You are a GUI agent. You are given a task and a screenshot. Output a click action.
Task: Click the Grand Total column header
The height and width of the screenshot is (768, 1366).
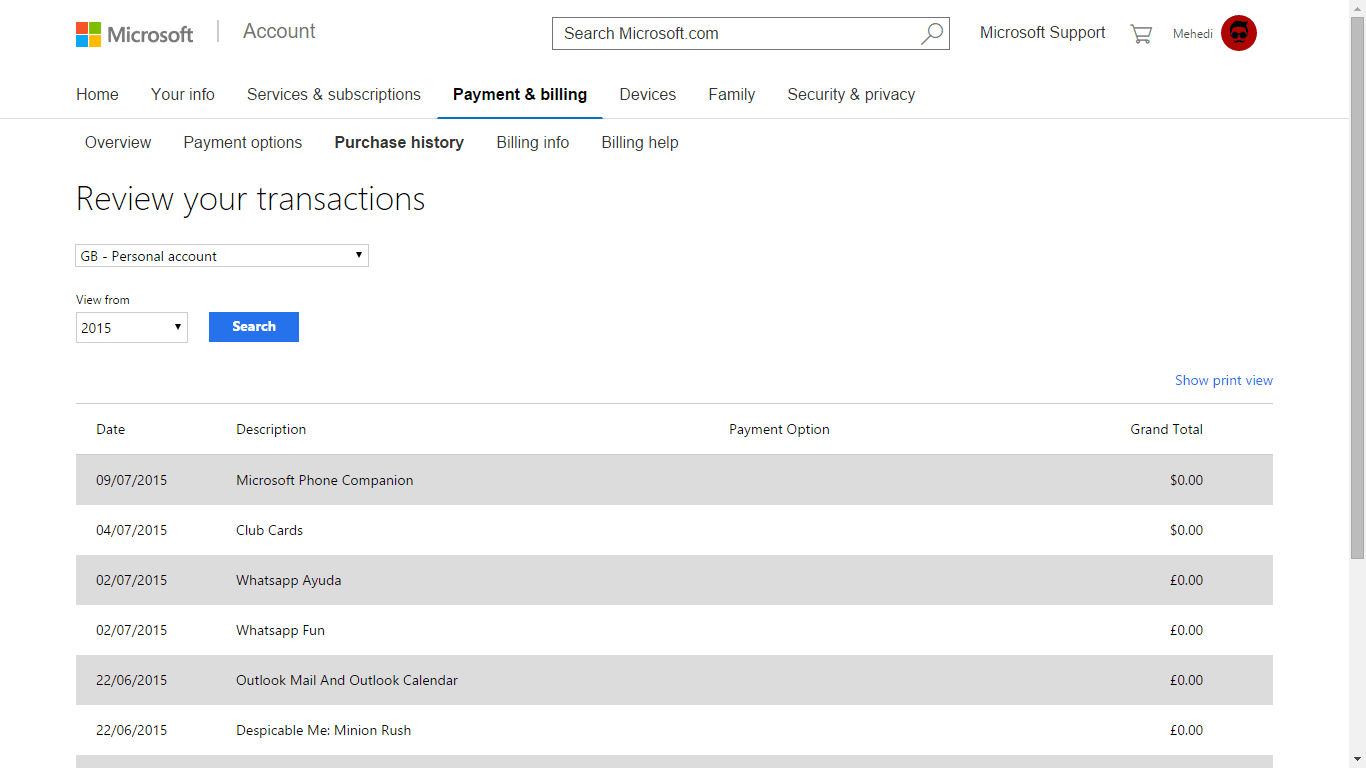[x=1166, y=429]
